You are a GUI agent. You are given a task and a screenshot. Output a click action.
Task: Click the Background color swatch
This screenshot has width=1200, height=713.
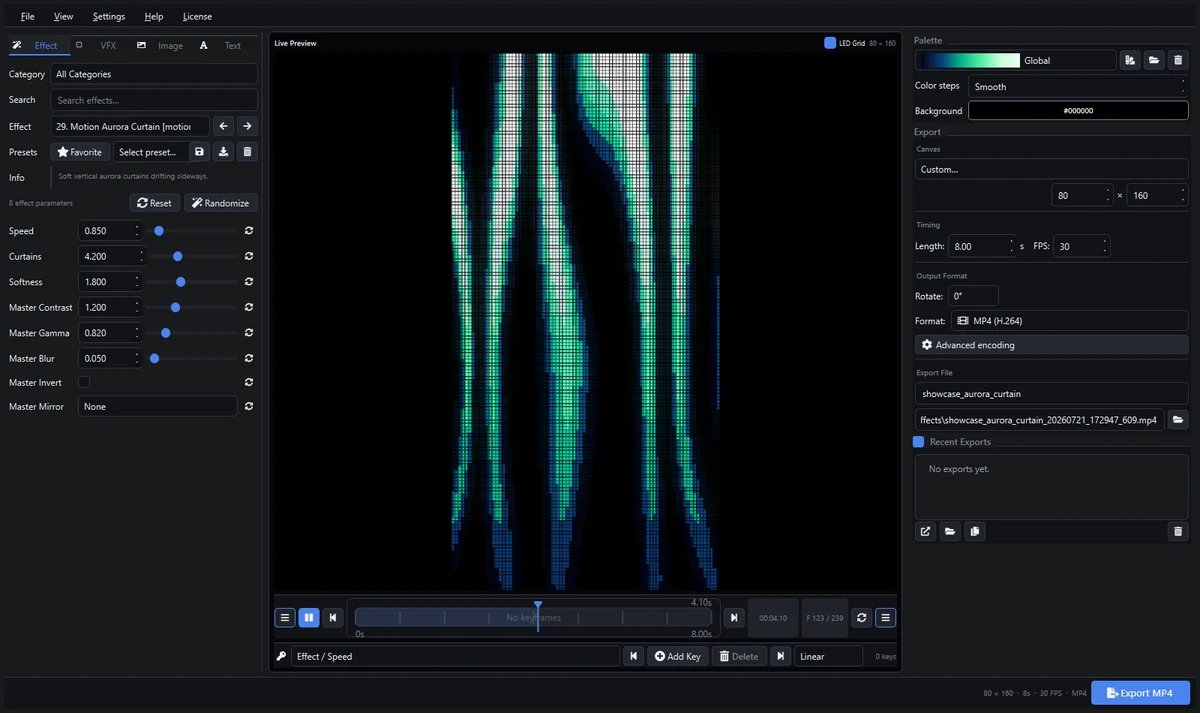point(1078,111)
